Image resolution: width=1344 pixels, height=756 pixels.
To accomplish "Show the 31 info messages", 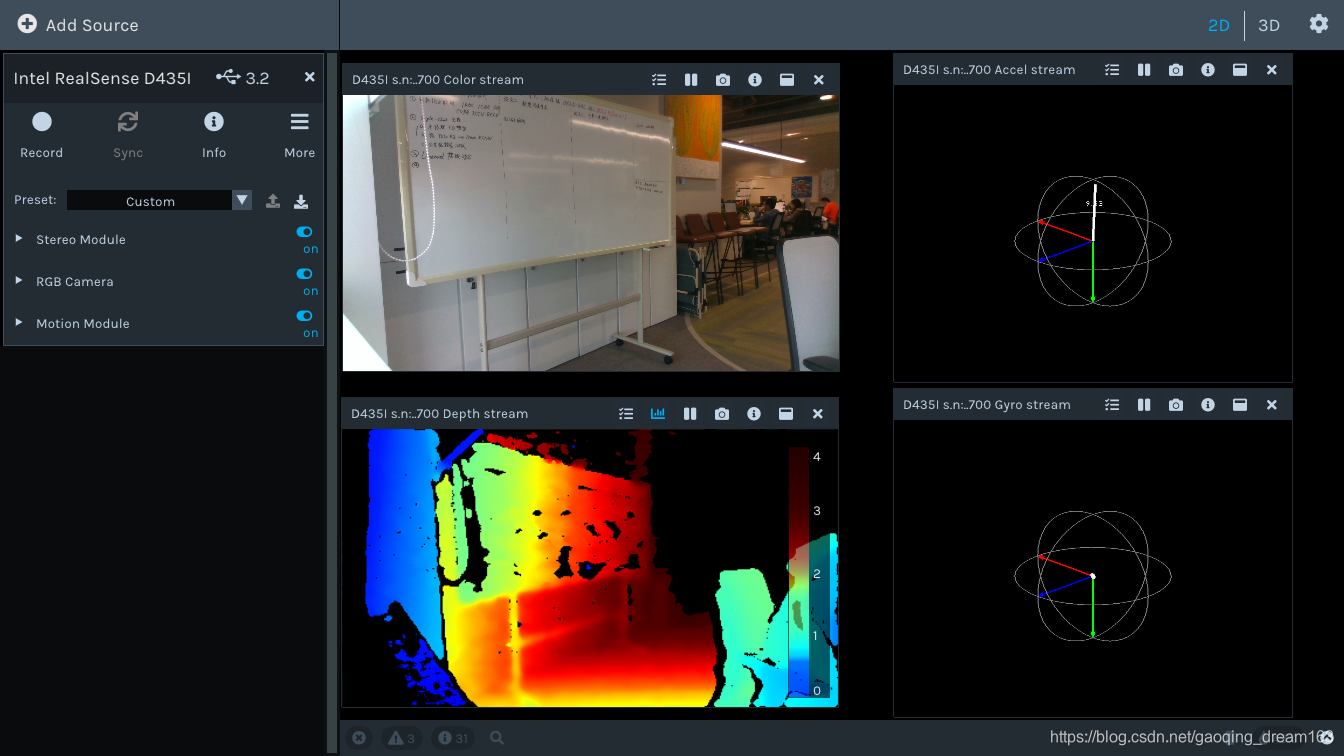I will (454, 738).
